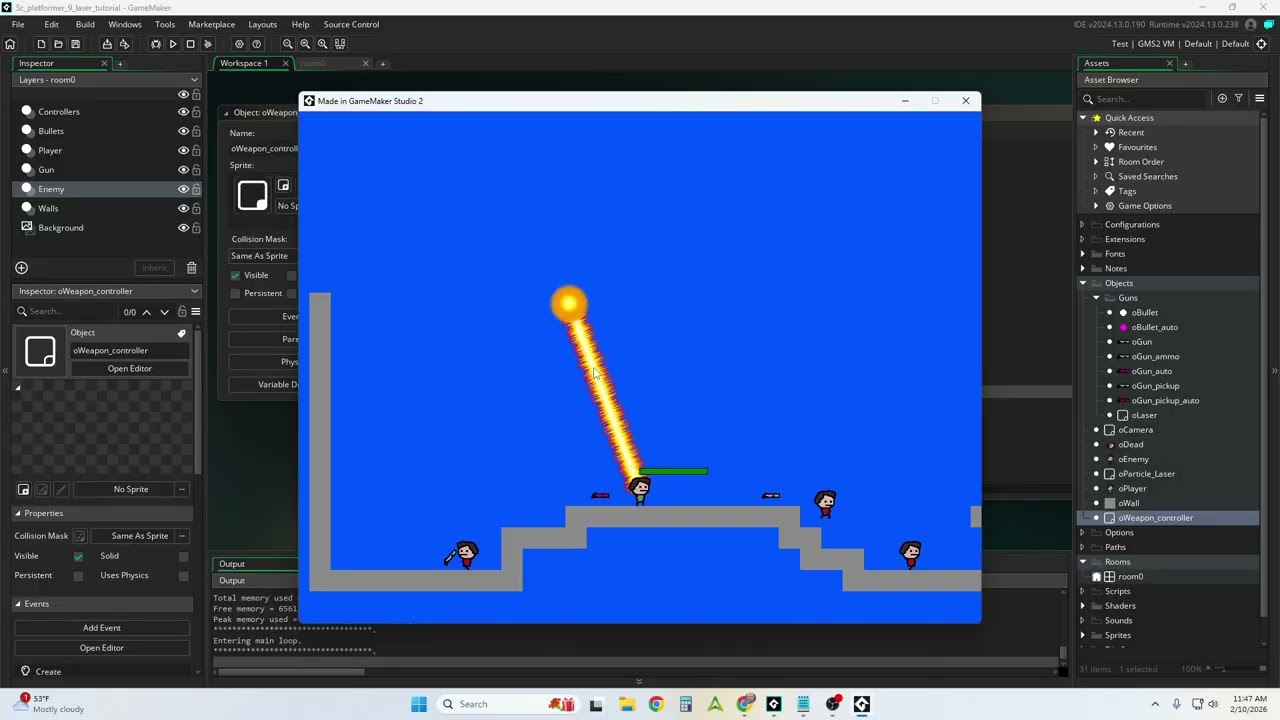Open the Layers - room0 dropdown
Viewport: 1280px width, 720px height.
click(107, 80)
